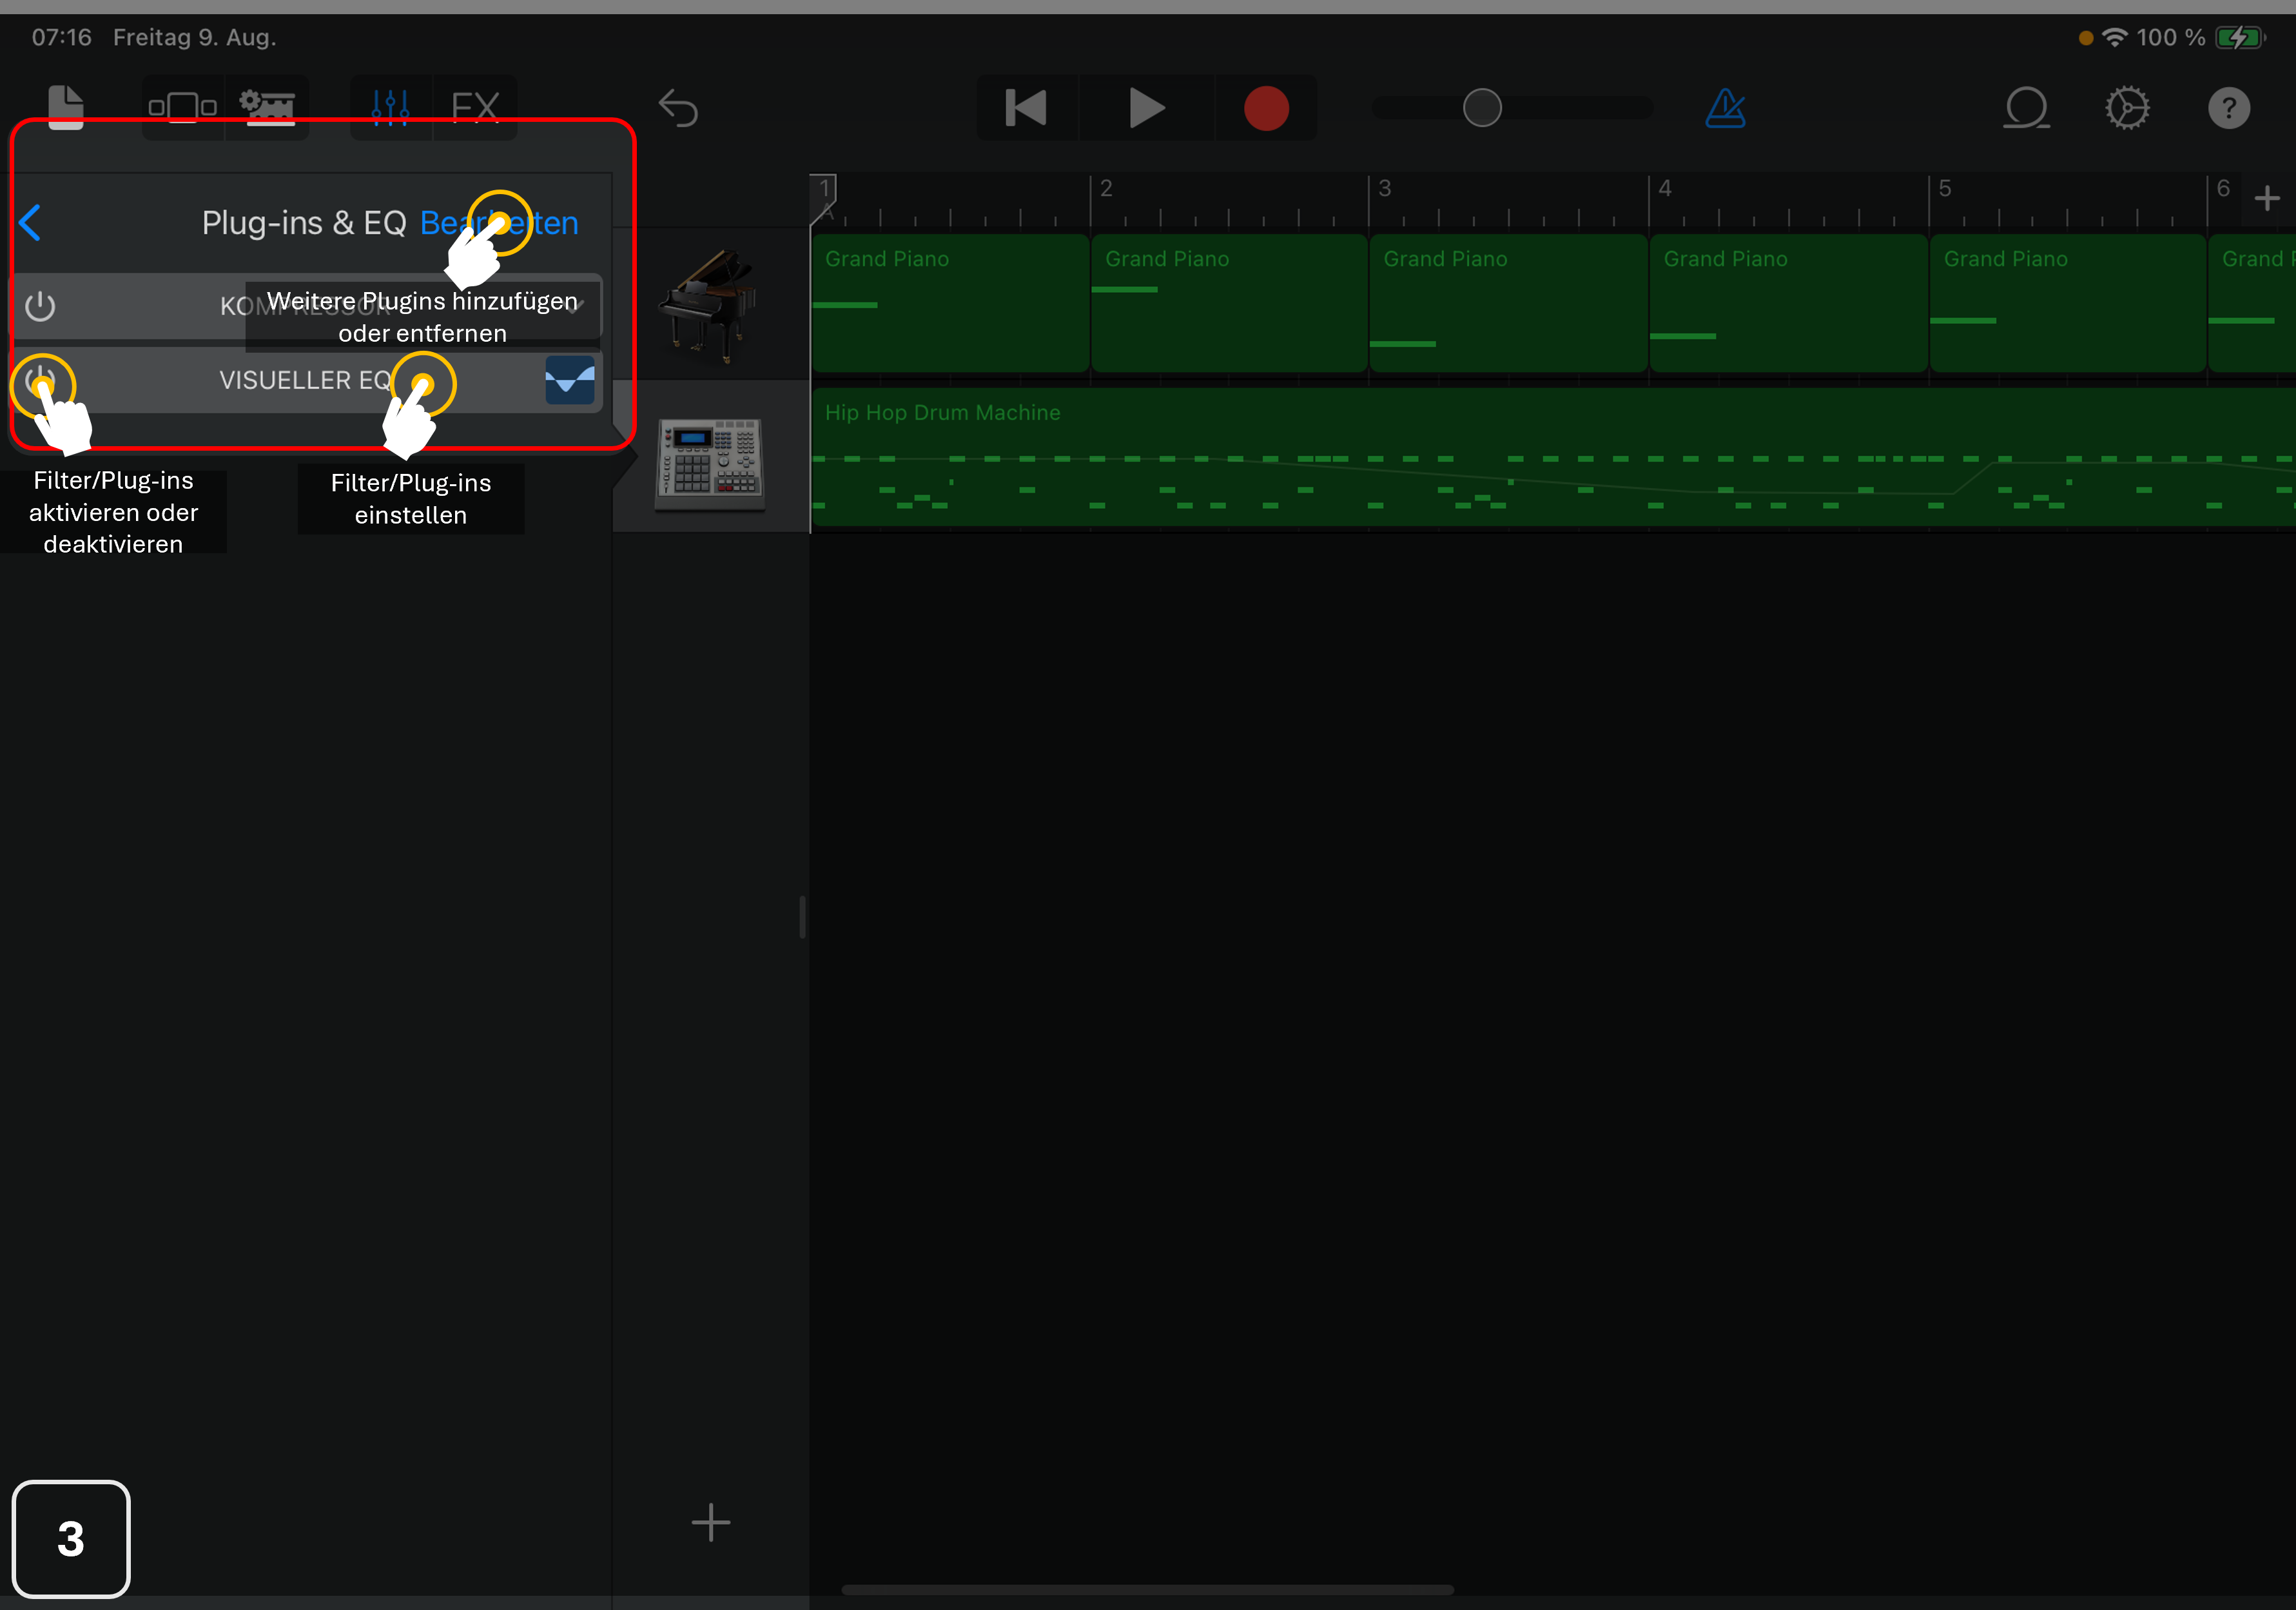Click the Plug-ins & EQ title
The image size is (2296, 1610).
[x=304, y=222]
